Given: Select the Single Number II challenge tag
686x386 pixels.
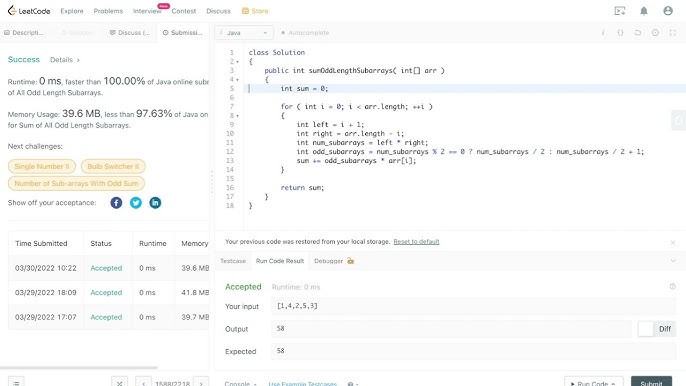Looking at the screenshot, I should coord(42,166).
